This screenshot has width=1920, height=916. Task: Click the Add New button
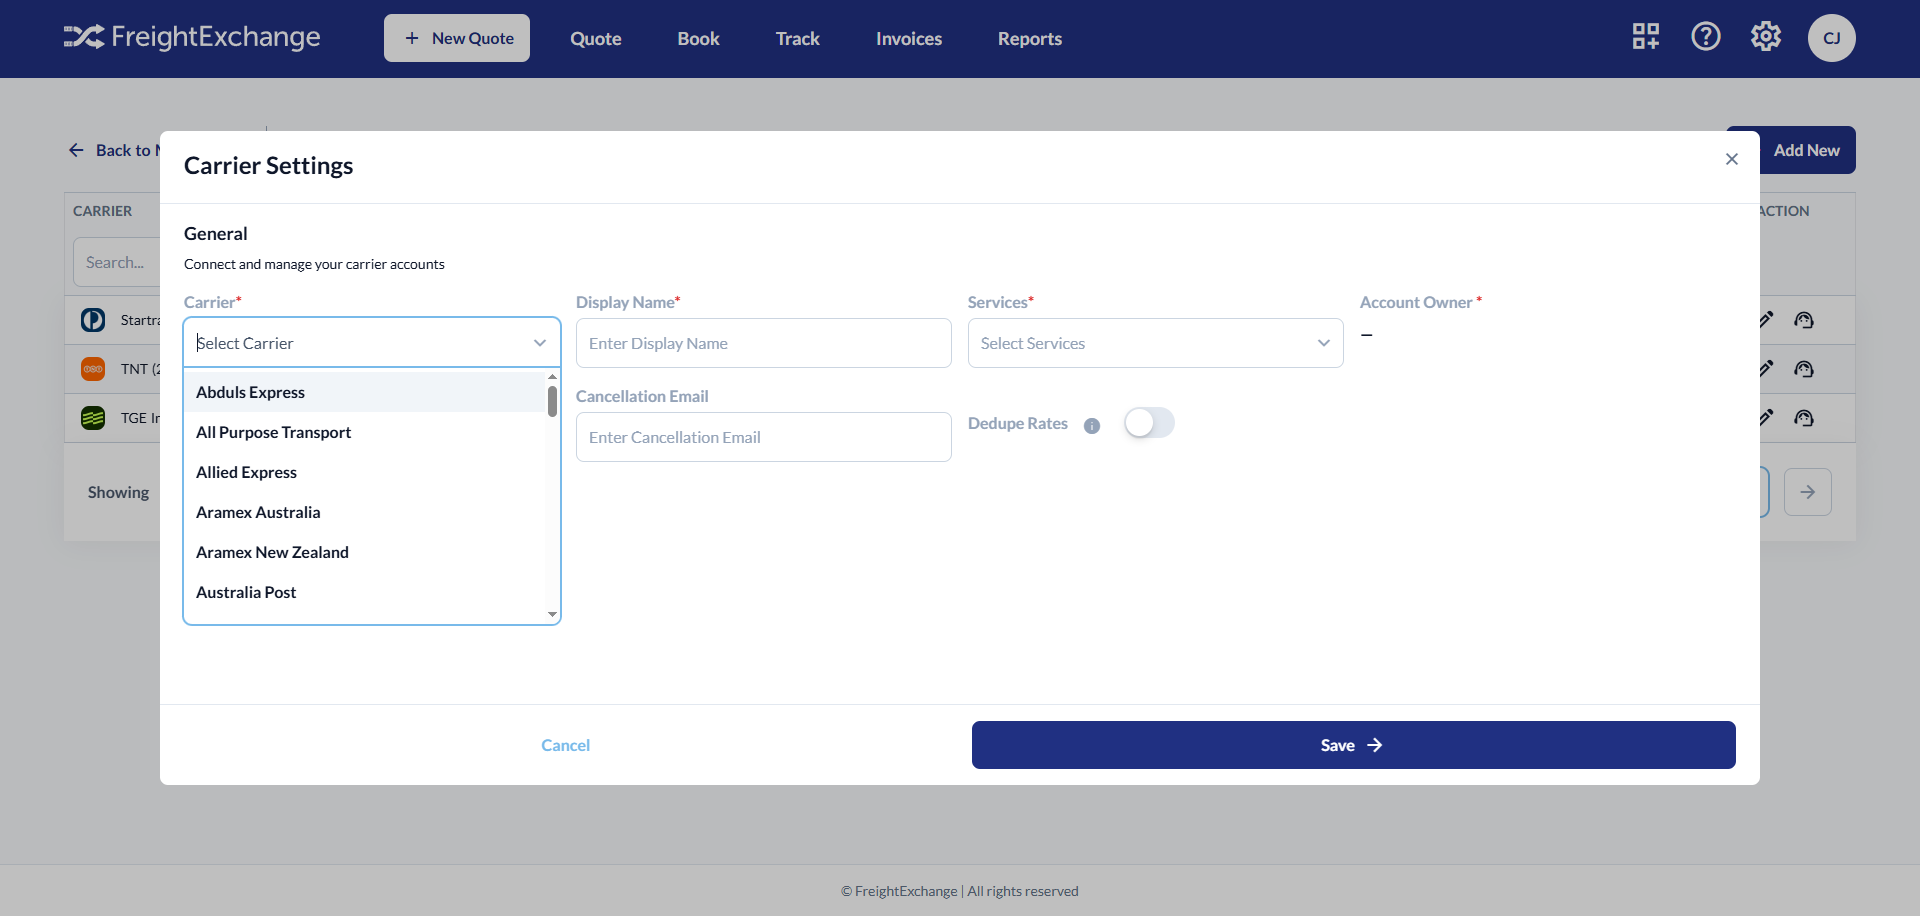point(1806,150)
